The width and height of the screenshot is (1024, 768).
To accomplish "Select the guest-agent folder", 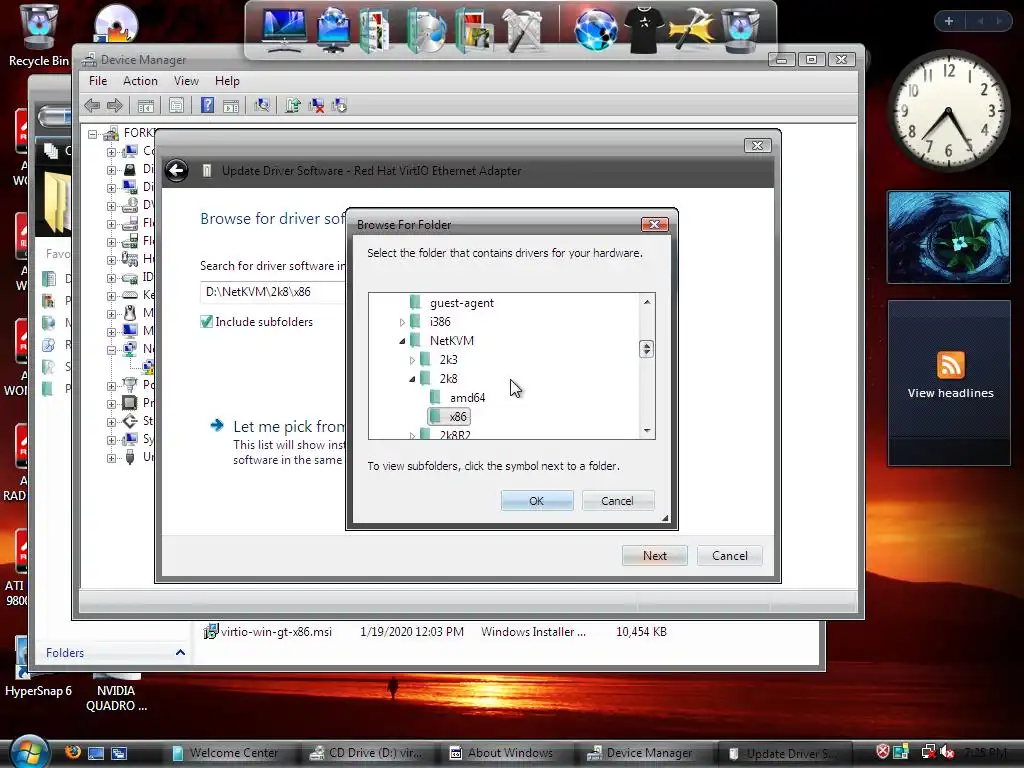I will click(x=462, y=303).
